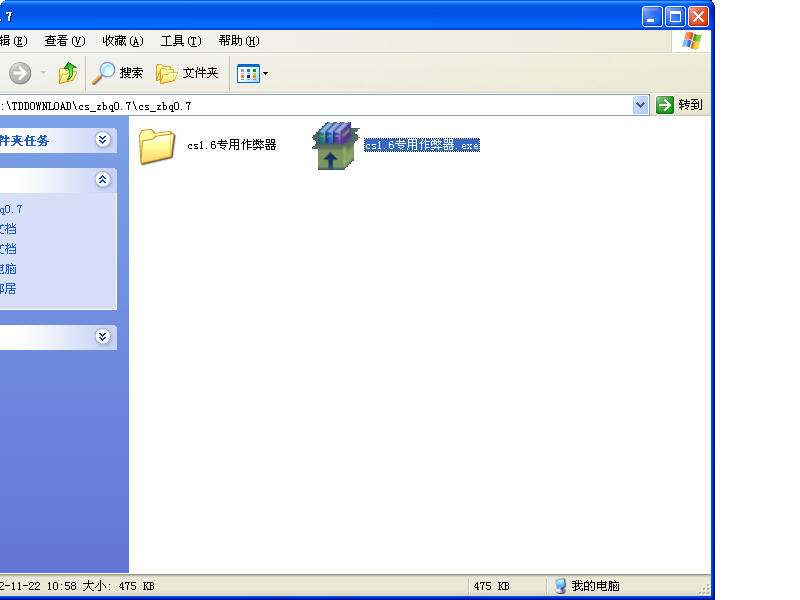Click in the address bar path field
The height and width of the screenshot is (600, 800).
coord(350,105)
